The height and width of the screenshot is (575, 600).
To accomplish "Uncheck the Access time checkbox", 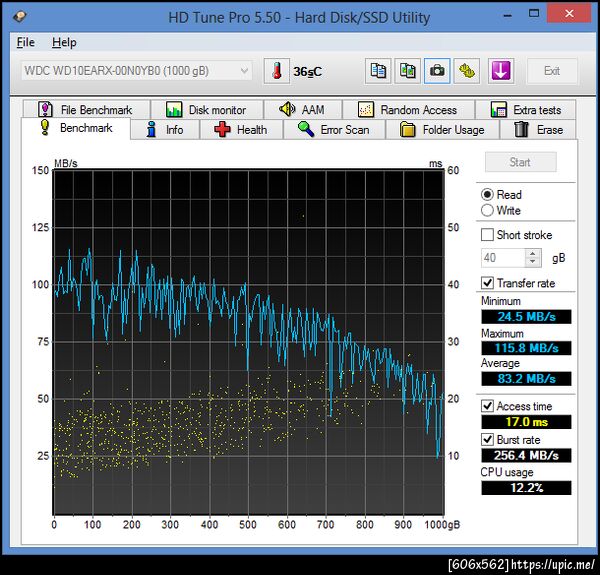I will click(487, 406).
